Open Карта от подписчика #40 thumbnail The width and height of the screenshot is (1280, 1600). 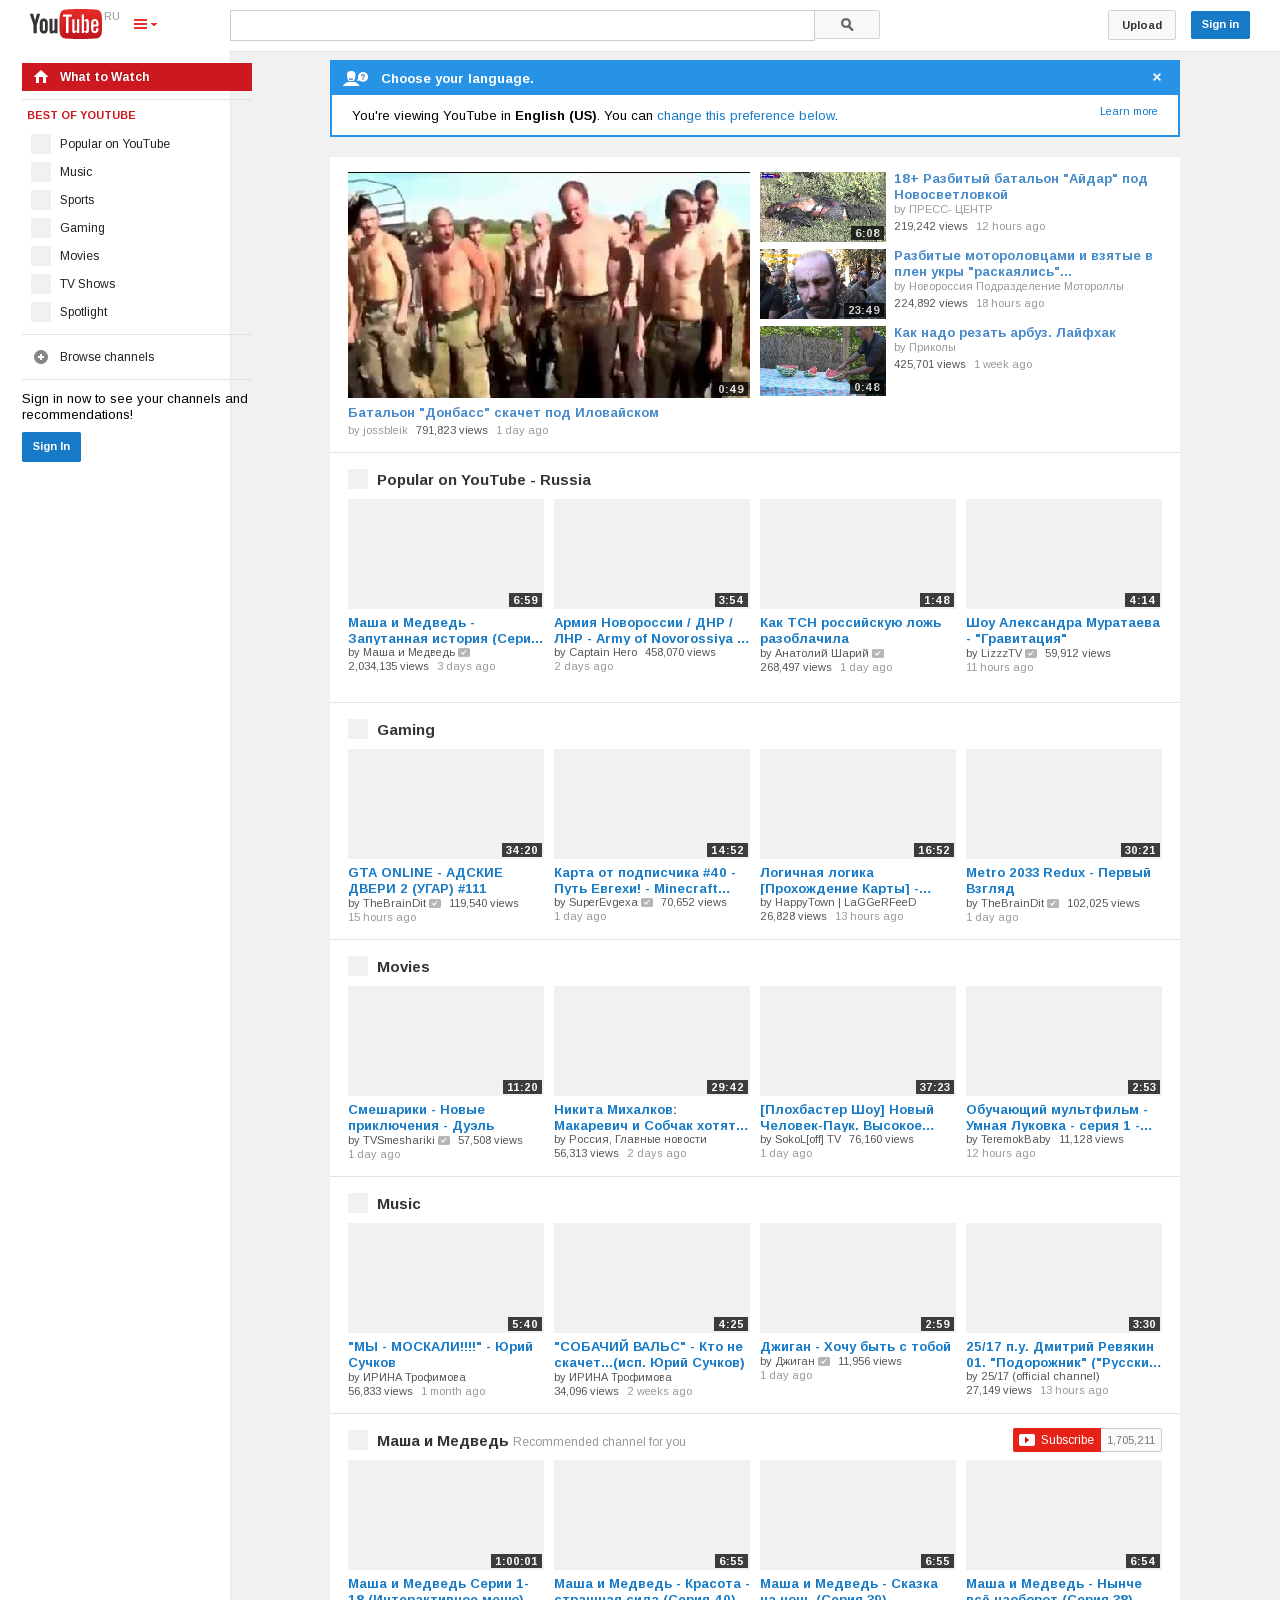652,804
